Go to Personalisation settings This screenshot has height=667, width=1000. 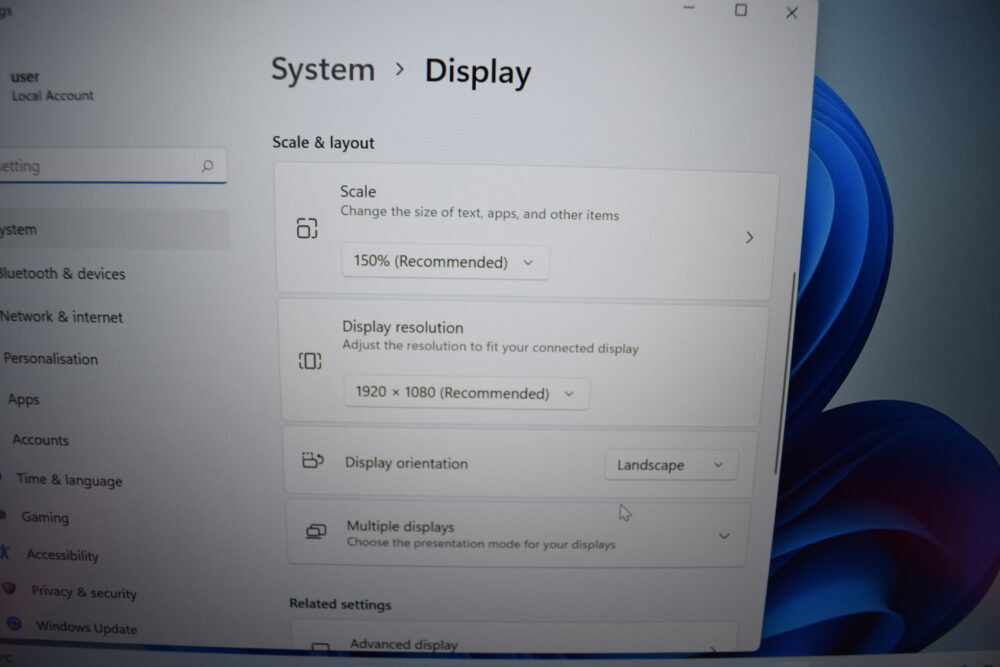pyautogui.click(x=51, y=359)
